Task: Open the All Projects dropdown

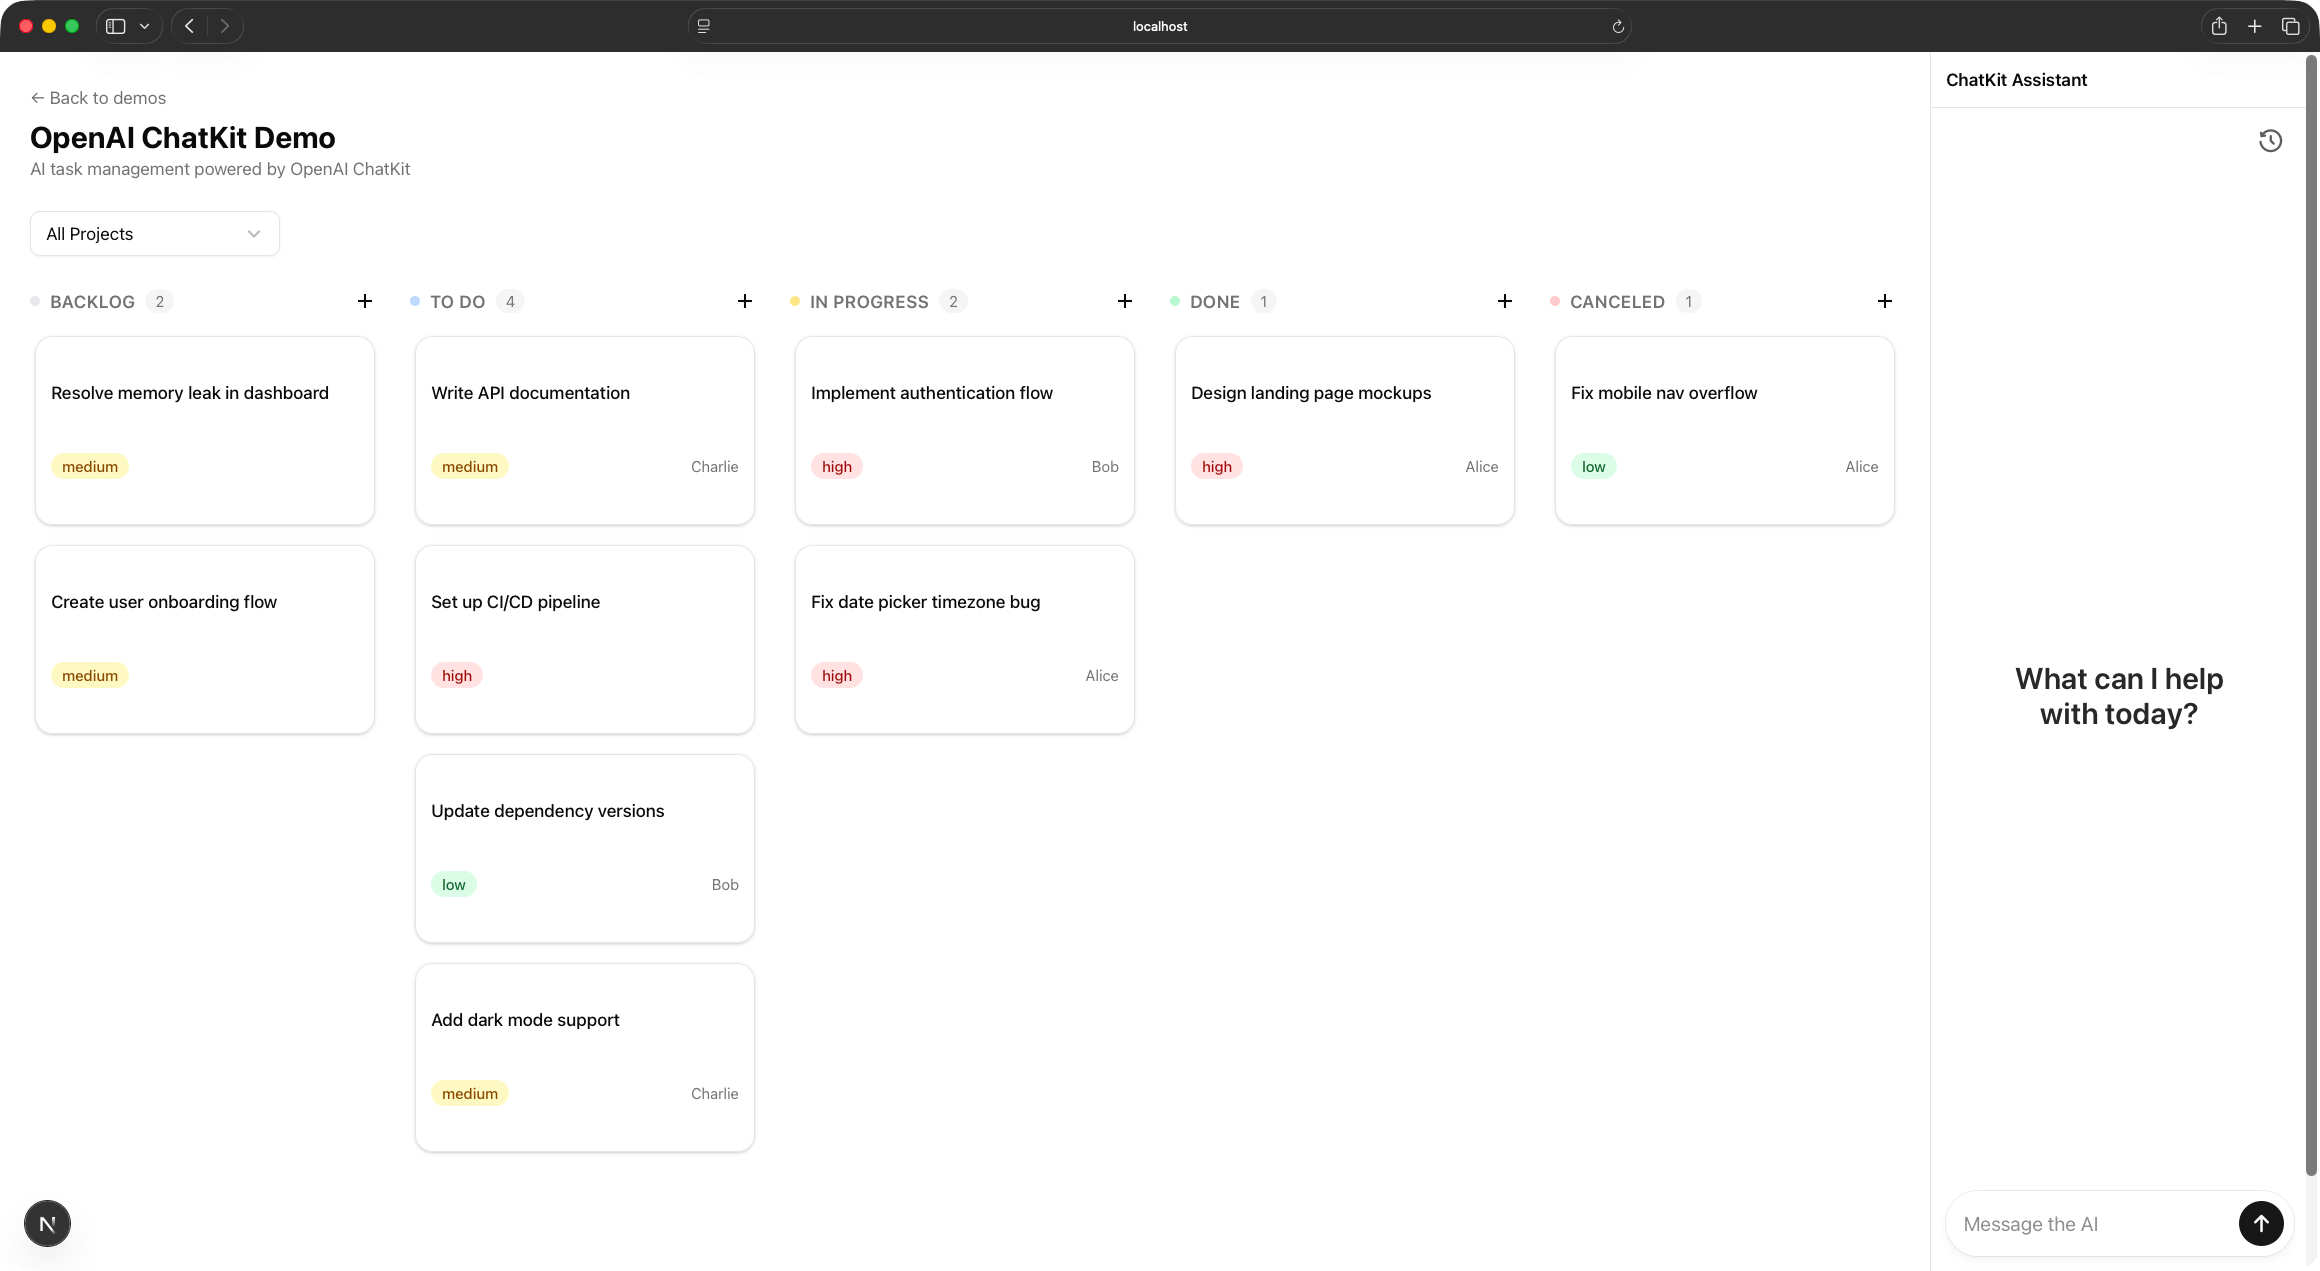Action: point(154,233)
